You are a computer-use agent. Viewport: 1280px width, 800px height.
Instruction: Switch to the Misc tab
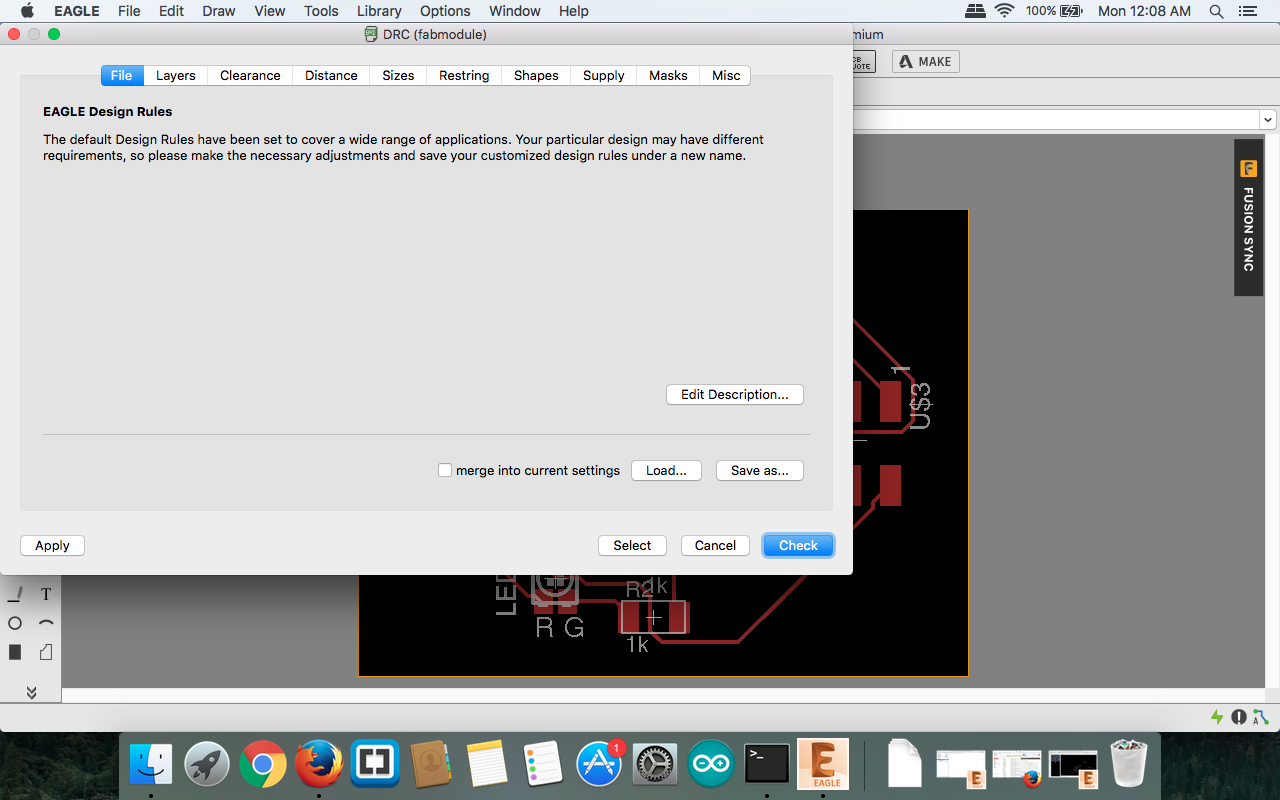(726, 75)
